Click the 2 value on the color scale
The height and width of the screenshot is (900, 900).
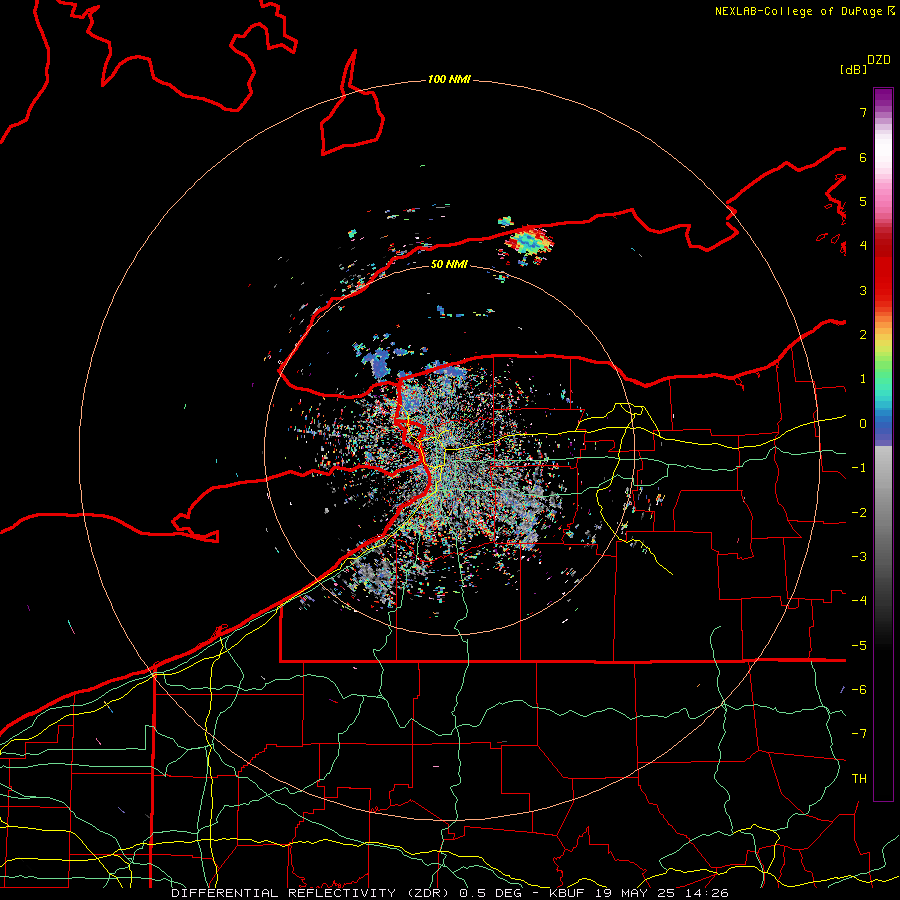coord(863,335)
